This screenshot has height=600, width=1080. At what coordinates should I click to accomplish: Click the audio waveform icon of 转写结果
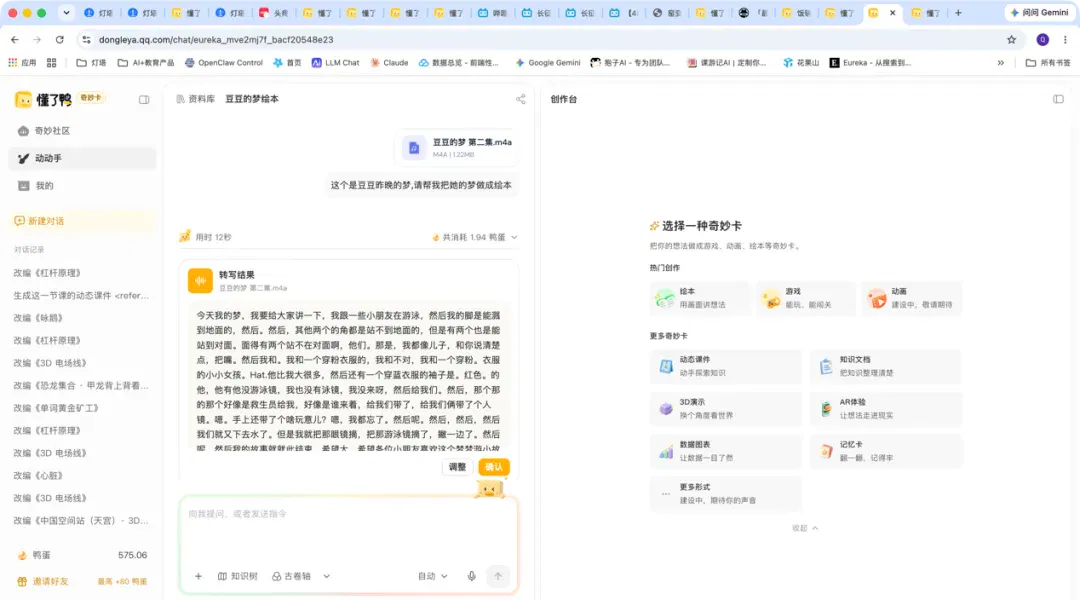200,280
